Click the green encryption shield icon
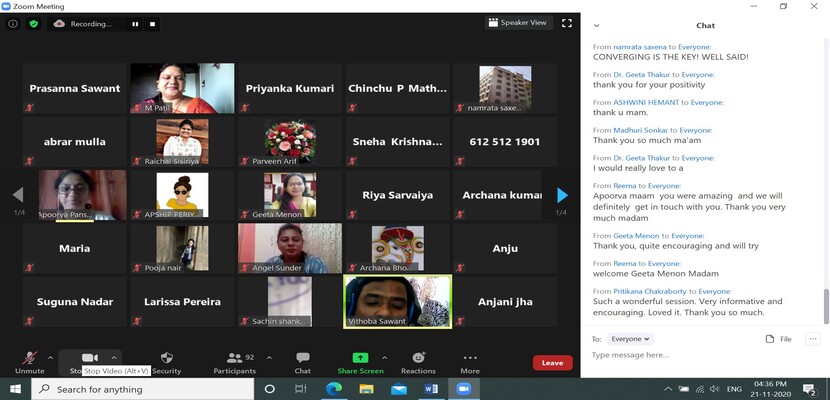Image resolution: width=830 pixels, height=400 pixels. click(x=33, y=23)
